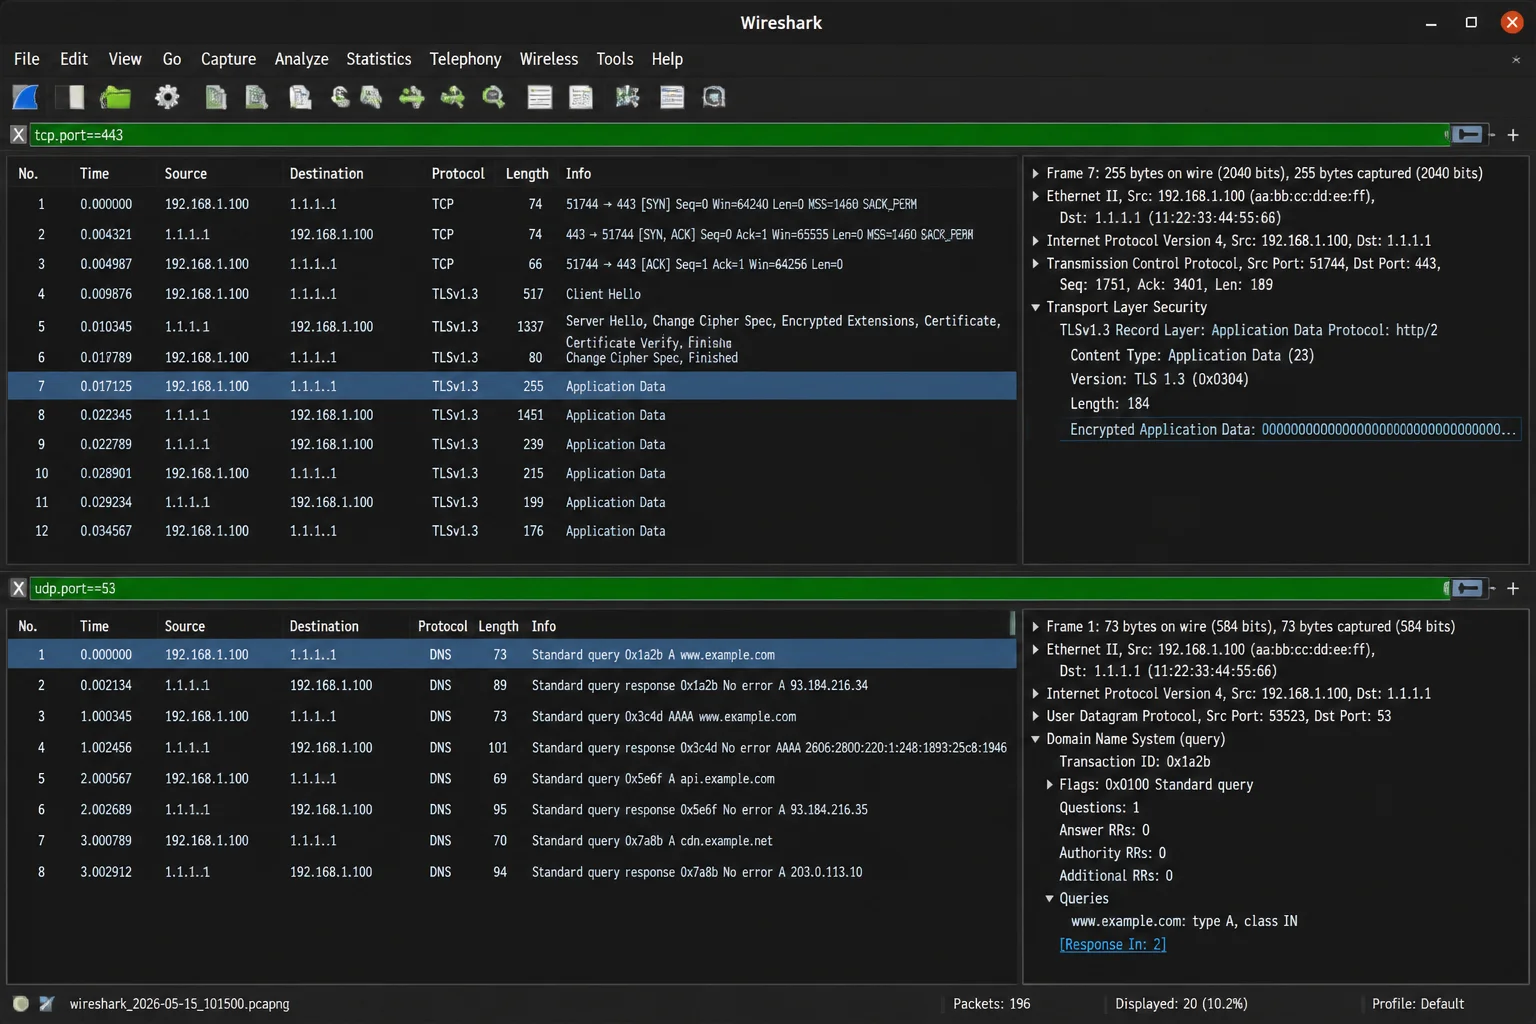
Task: Clear the udp.port==53 filter with X
Action: pos(18,588)
